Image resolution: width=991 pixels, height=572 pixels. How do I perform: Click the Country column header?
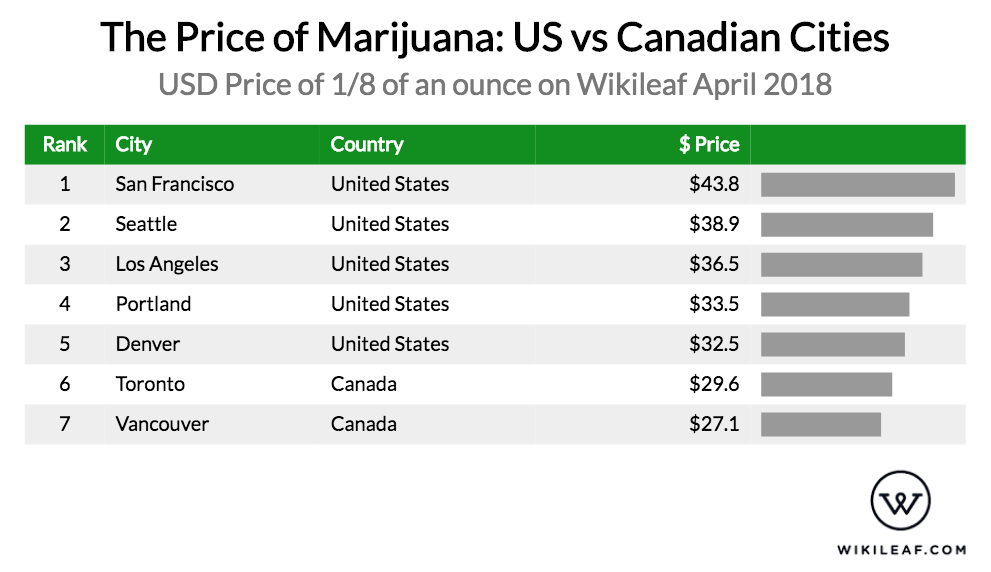click(x=367, y=145)
